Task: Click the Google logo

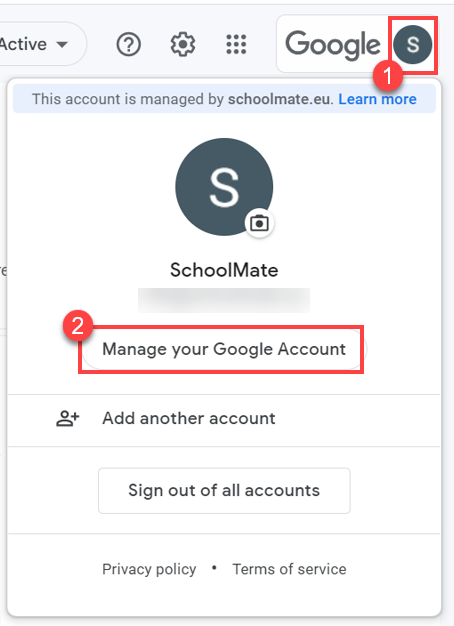Action: [x=333, y=44]
